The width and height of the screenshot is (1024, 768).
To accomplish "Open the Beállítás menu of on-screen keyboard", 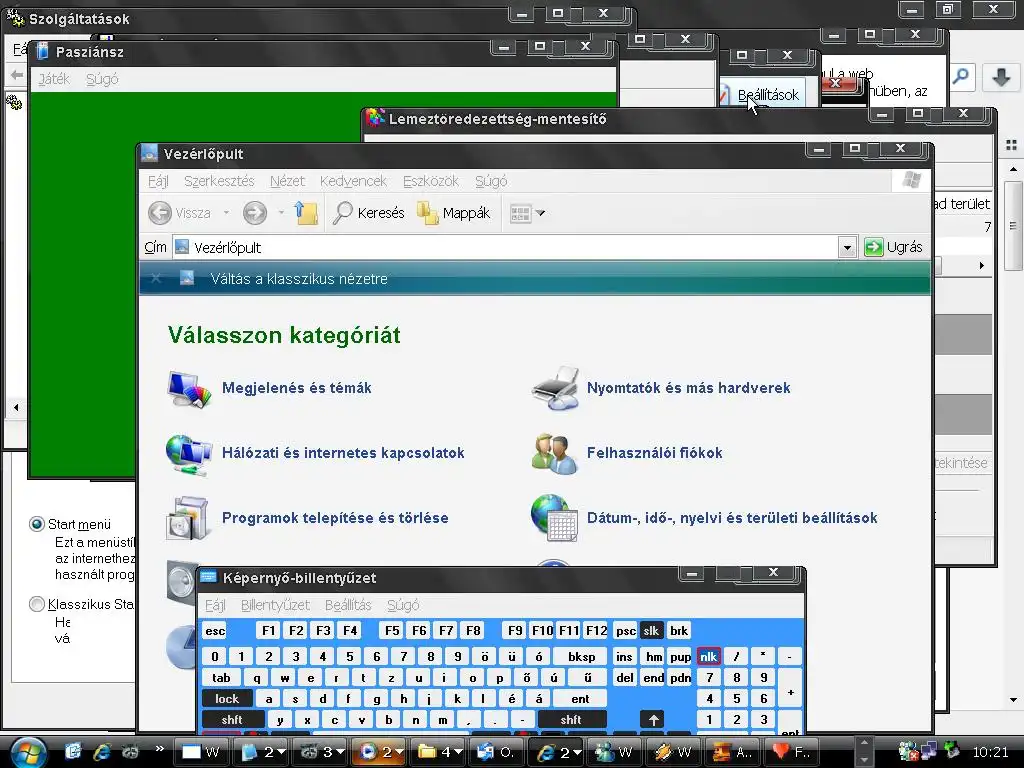I will (x=348, y=605).
